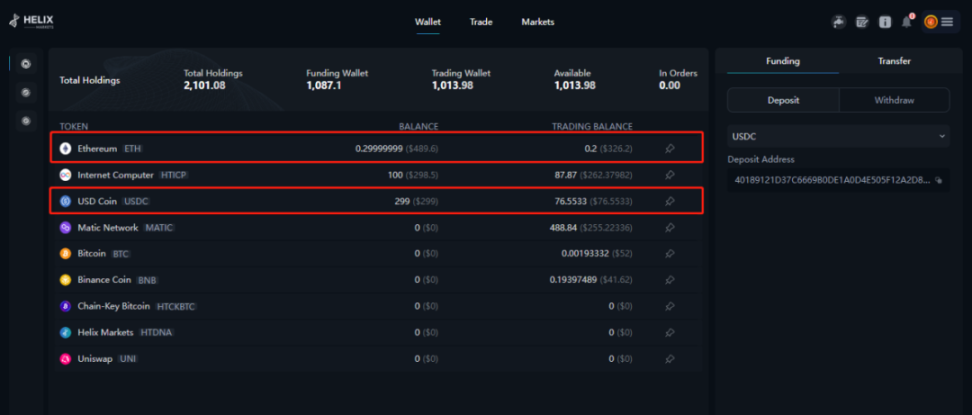The height and width of the screenshot is (415, 972).
Task: Click the Binance Coin yellow logo icon
Action: 65,280
